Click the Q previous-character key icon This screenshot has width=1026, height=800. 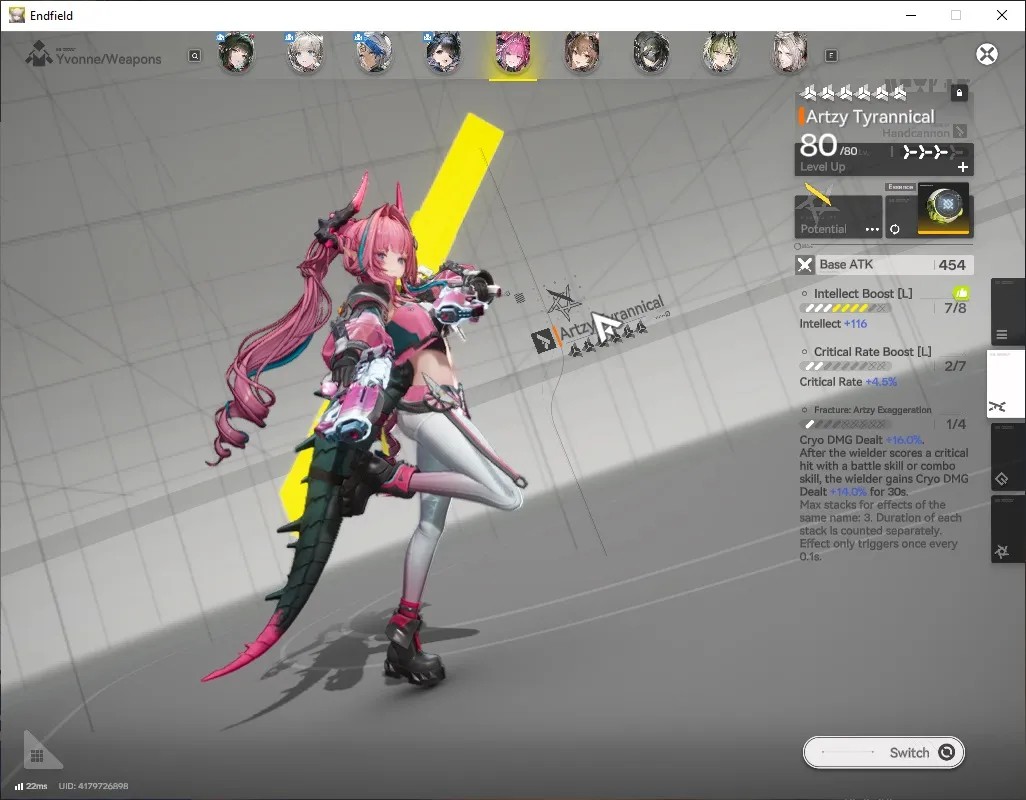[195, 56]
